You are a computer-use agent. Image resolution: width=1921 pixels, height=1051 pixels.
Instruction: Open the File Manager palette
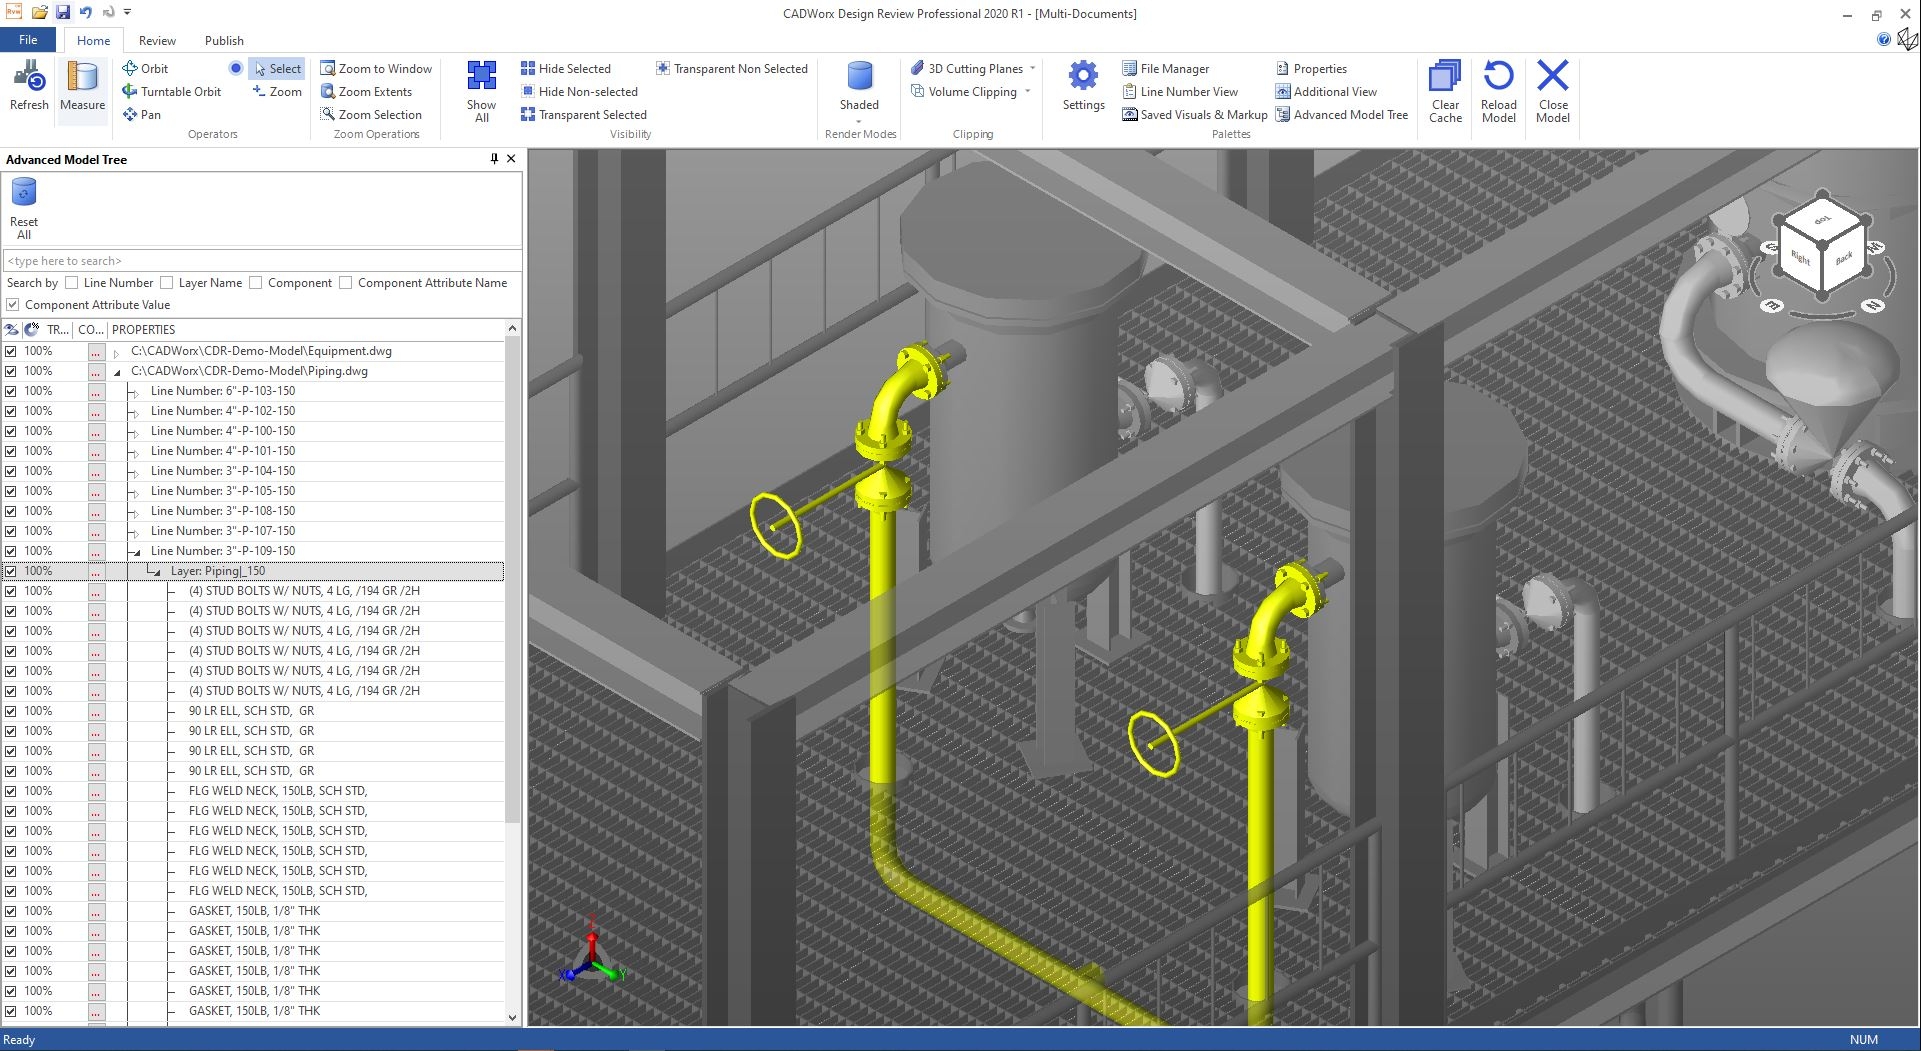pos(1165,68)
